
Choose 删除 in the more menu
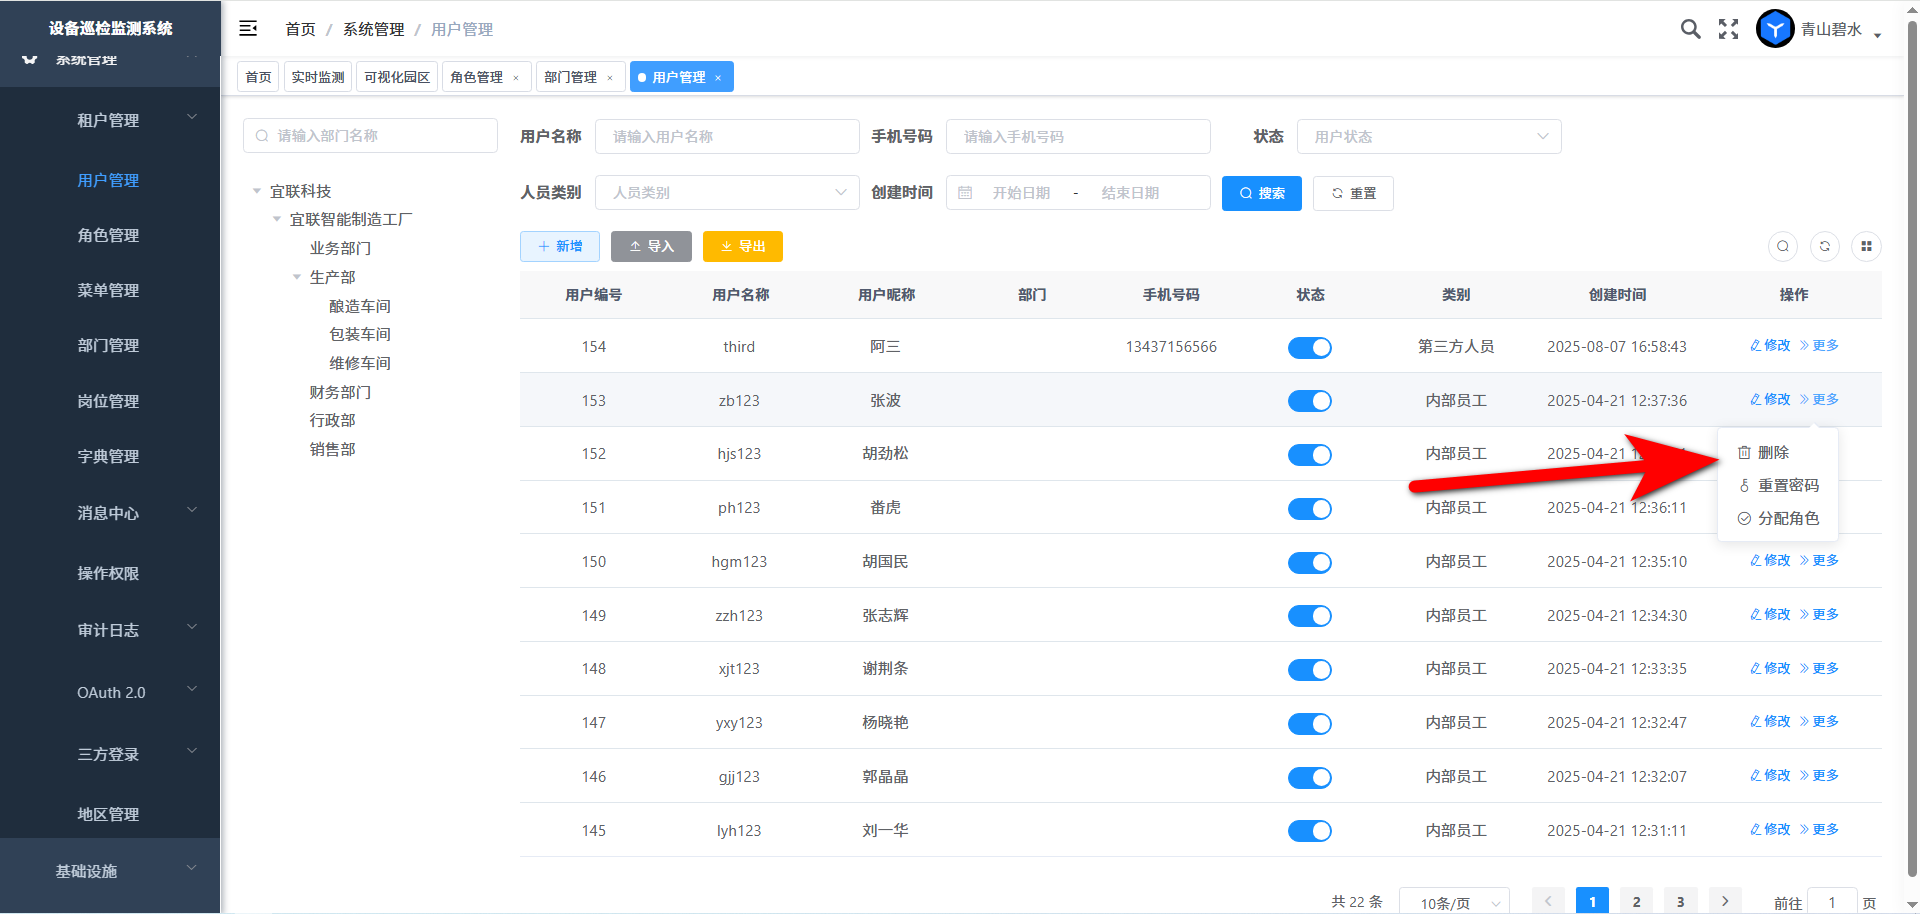1772,453
